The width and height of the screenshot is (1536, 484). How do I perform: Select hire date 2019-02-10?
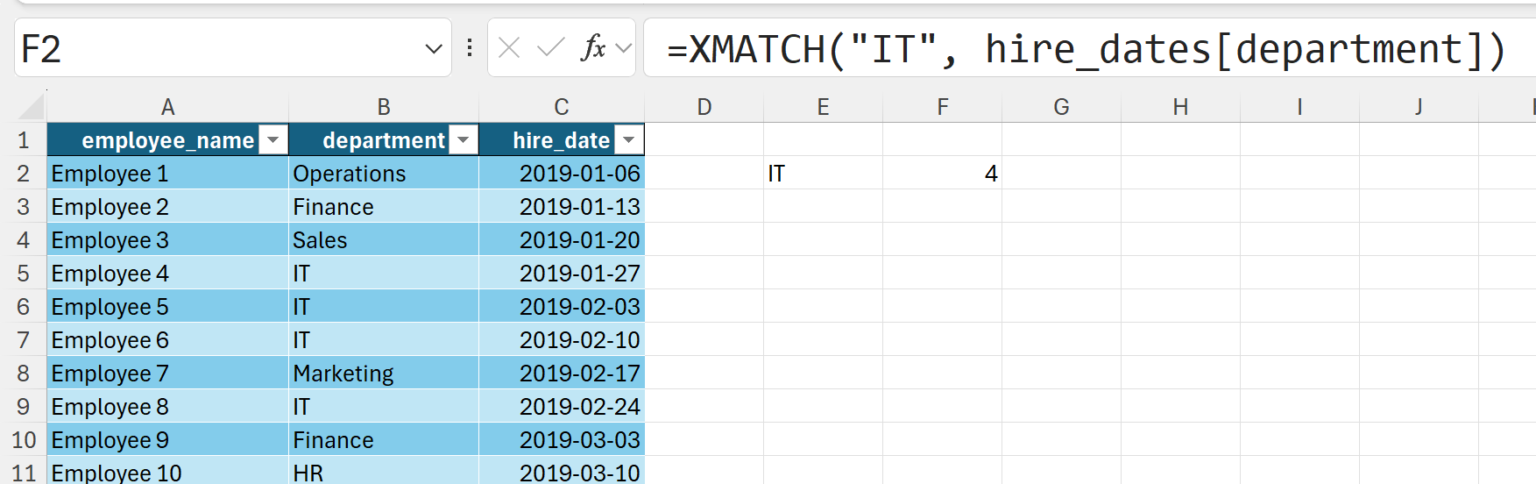562,340
